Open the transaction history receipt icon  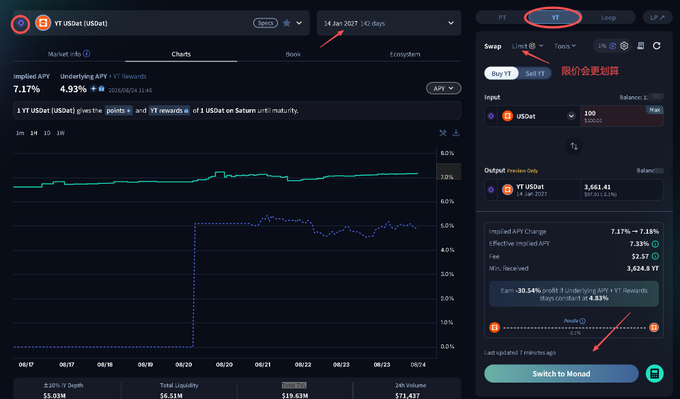641,46
